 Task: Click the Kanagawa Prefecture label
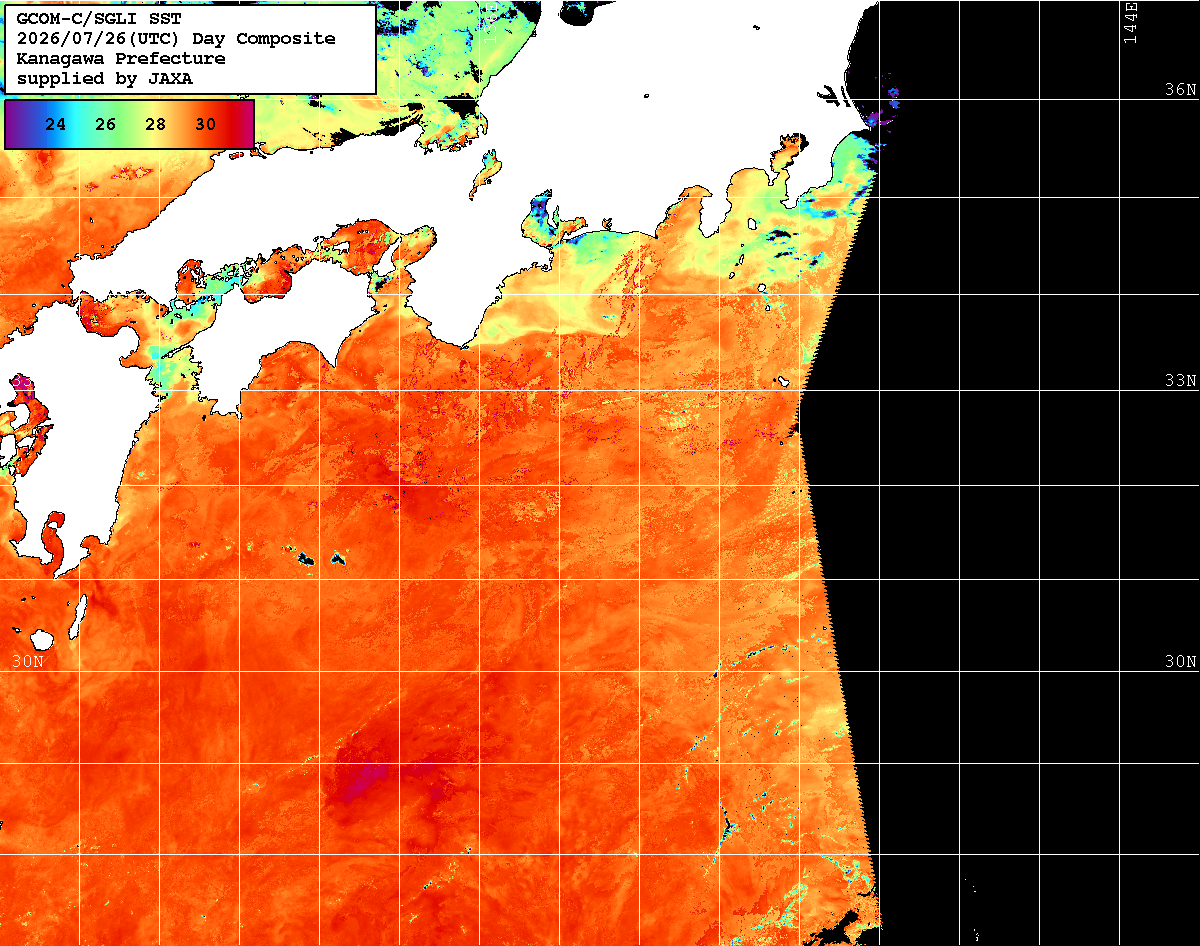pyautogui.click(x=121, y=59)
